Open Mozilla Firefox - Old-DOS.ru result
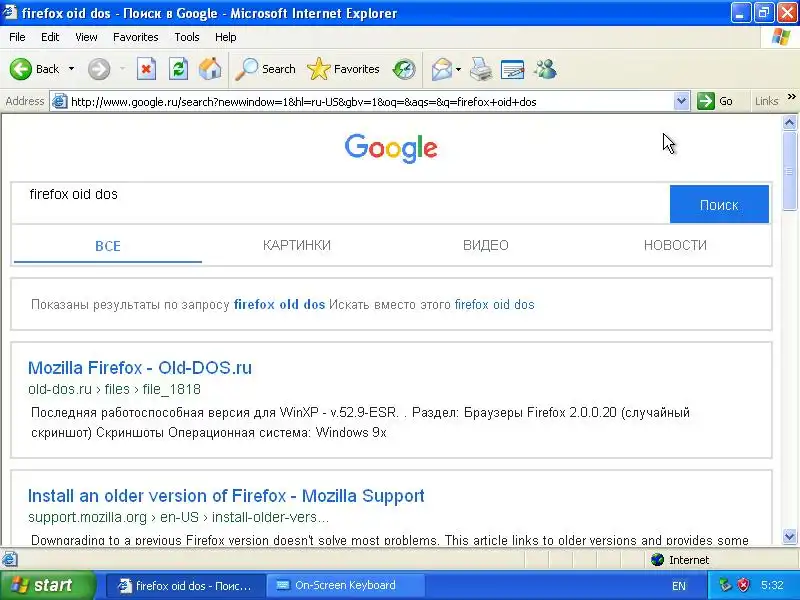Screen dimensions: 800x600 pyautogui.click(x=140, y=368)
